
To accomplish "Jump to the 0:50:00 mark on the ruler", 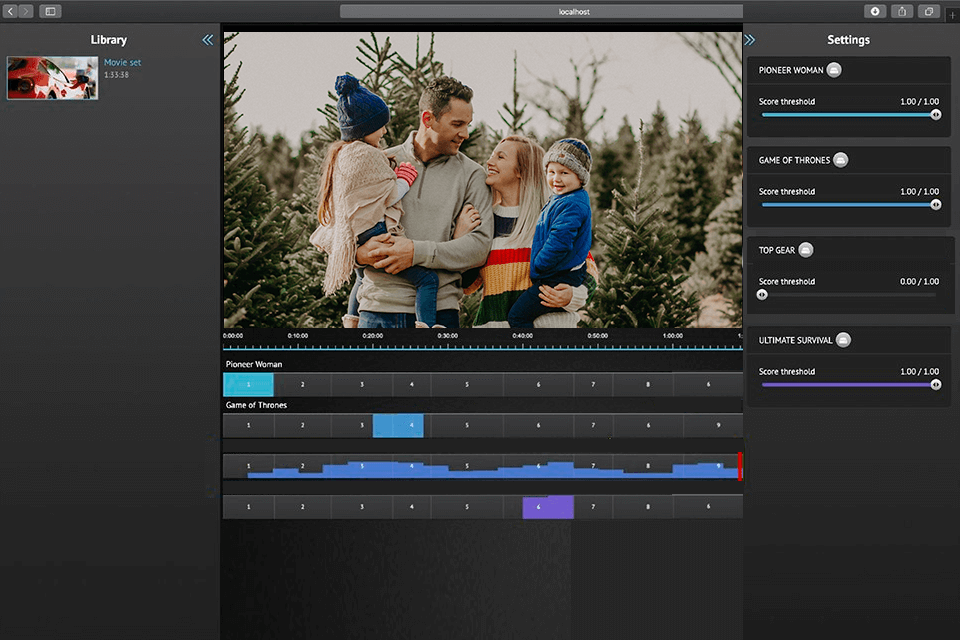I will 598,336.
